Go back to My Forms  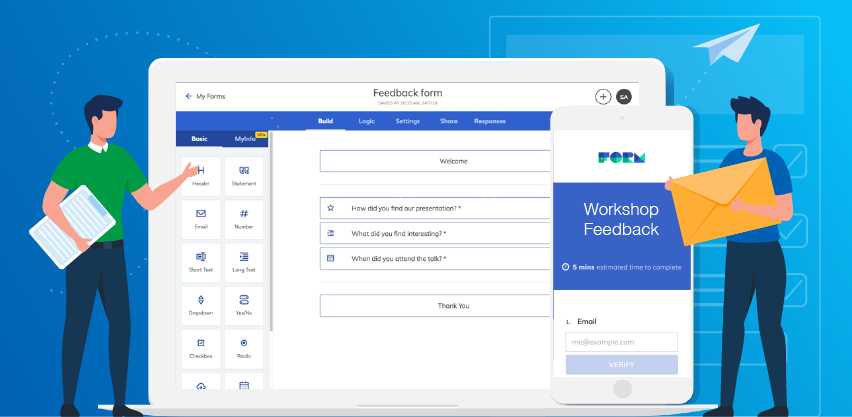pos(205,96)
